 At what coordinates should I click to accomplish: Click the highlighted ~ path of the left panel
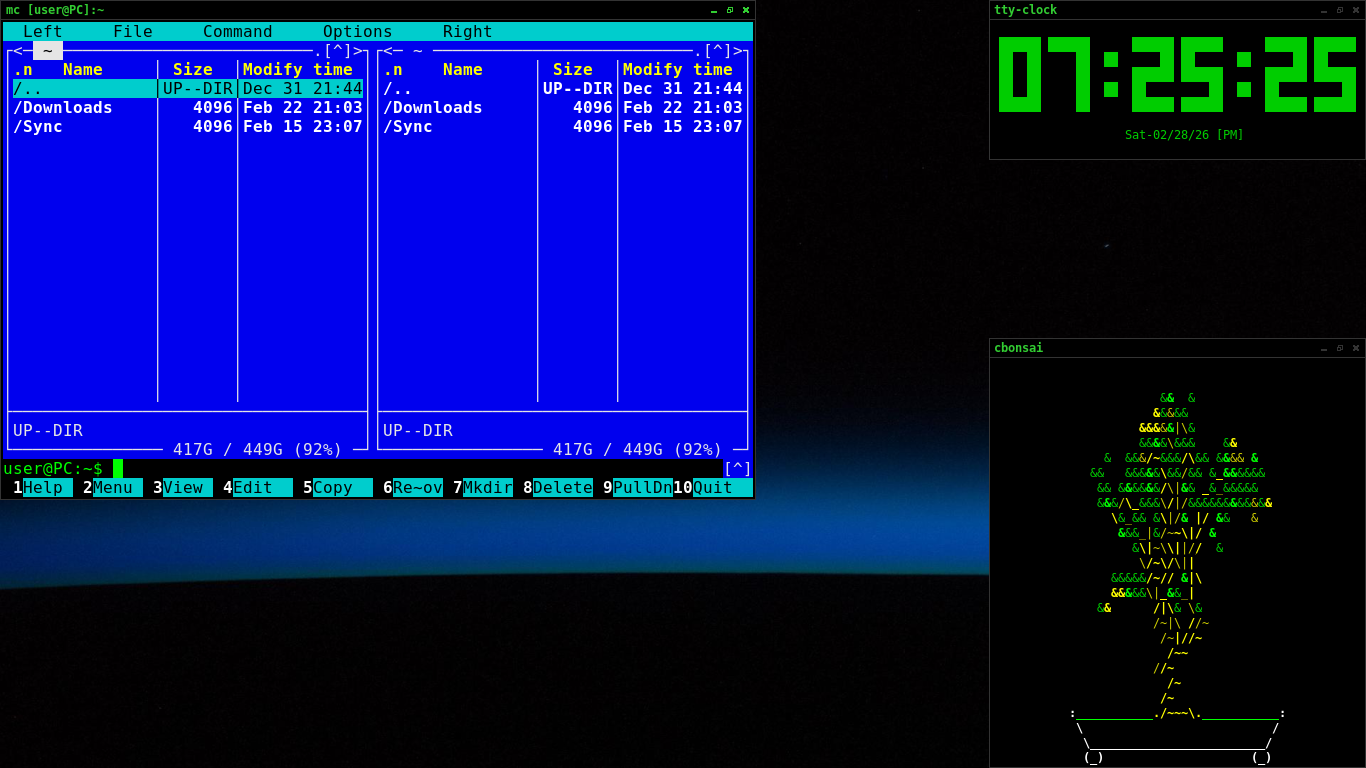click(48, 51)
